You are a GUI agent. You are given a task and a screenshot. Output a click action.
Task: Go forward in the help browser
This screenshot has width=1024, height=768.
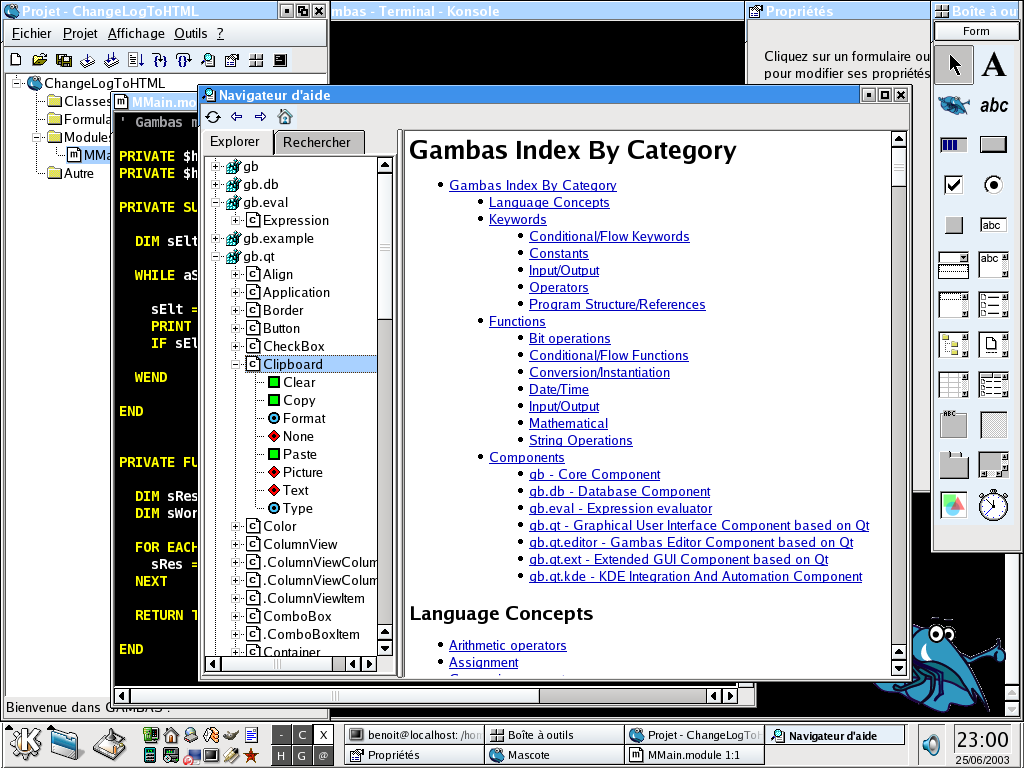click(x=261, y=117)
